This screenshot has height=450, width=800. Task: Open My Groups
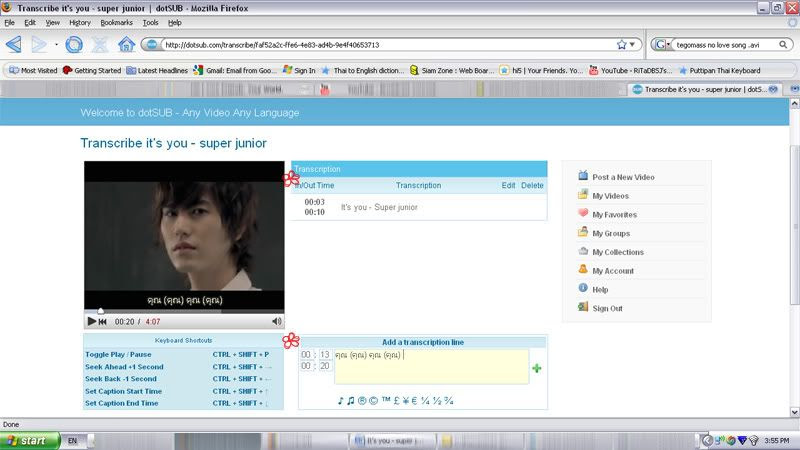point(611,233)
